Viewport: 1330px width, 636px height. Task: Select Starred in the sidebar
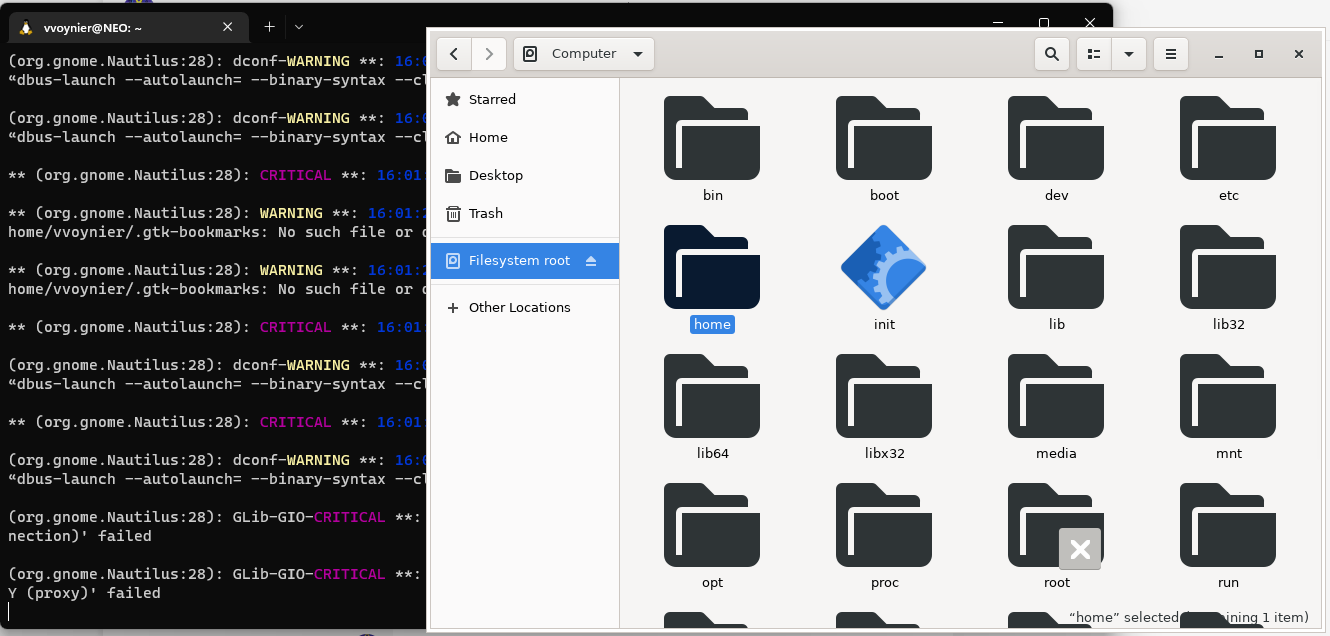[490, 99]
